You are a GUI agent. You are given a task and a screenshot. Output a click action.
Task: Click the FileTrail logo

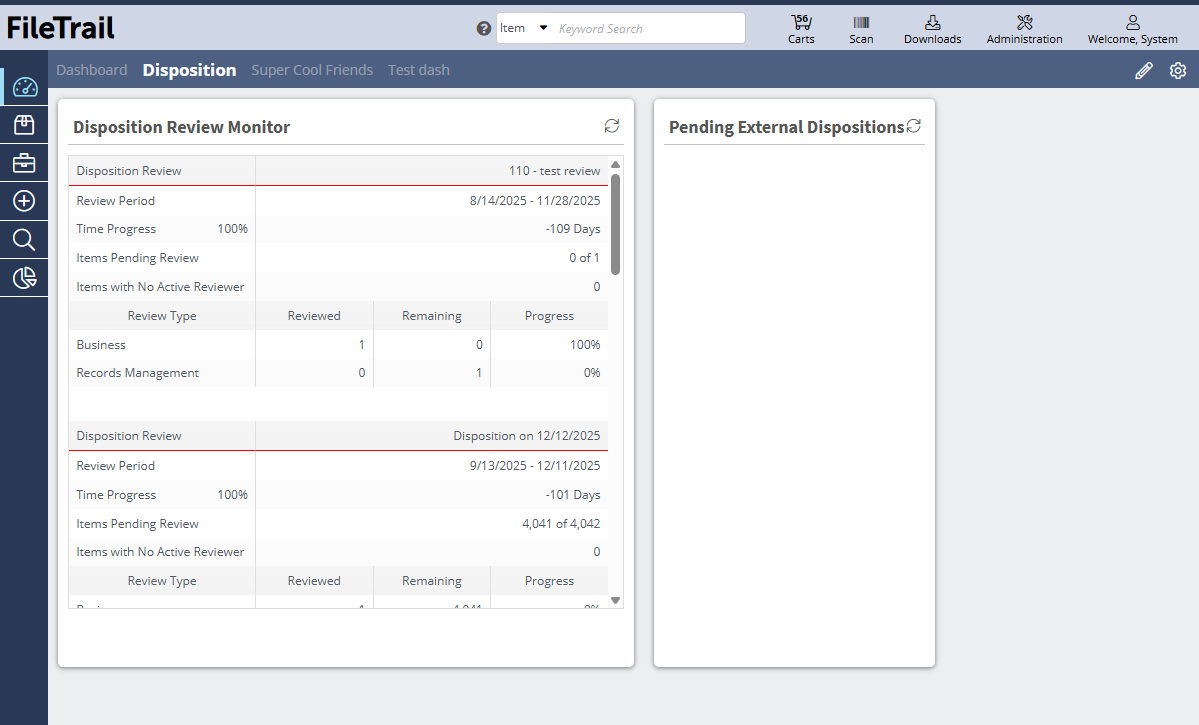coord(60,28)
